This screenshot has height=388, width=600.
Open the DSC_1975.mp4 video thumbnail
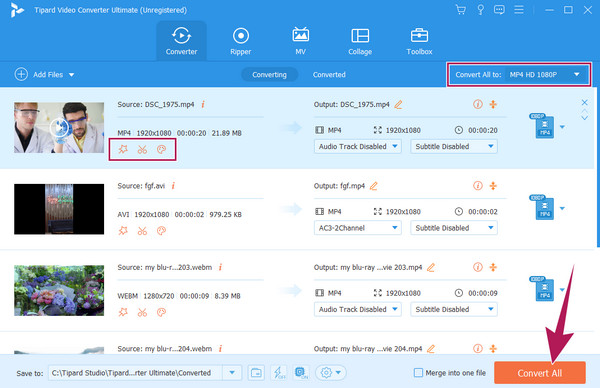(x=59, y=127)
